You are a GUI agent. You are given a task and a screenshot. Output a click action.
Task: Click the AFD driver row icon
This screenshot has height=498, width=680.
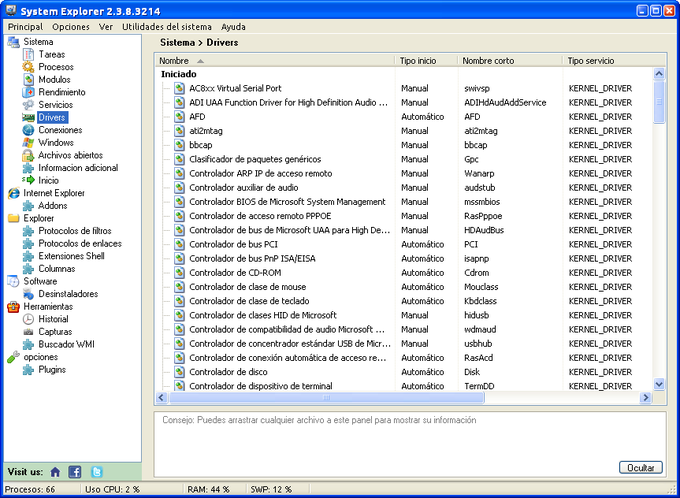tap(179, 117)
